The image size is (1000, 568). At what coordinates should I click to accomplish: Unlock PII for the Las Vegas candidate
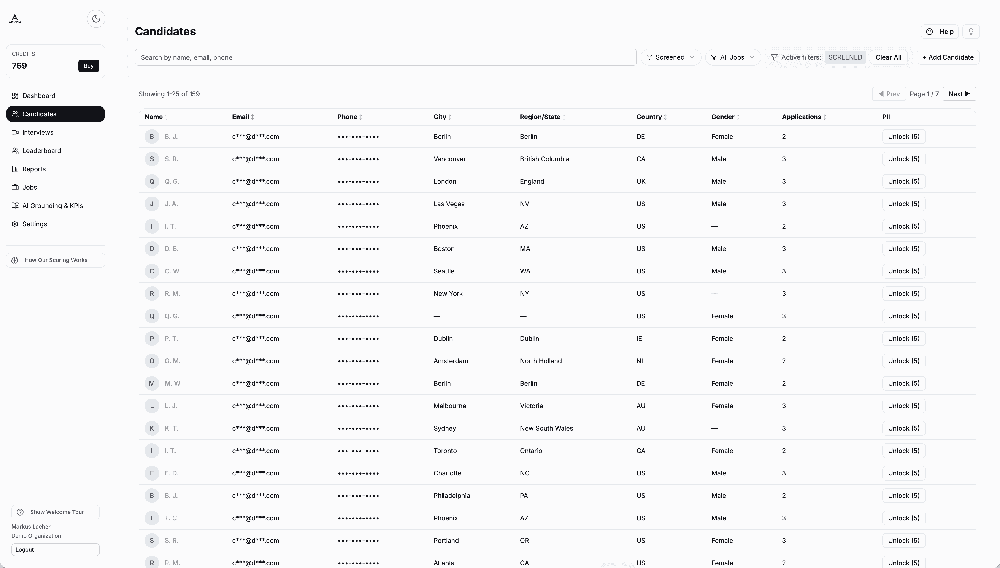904,204
